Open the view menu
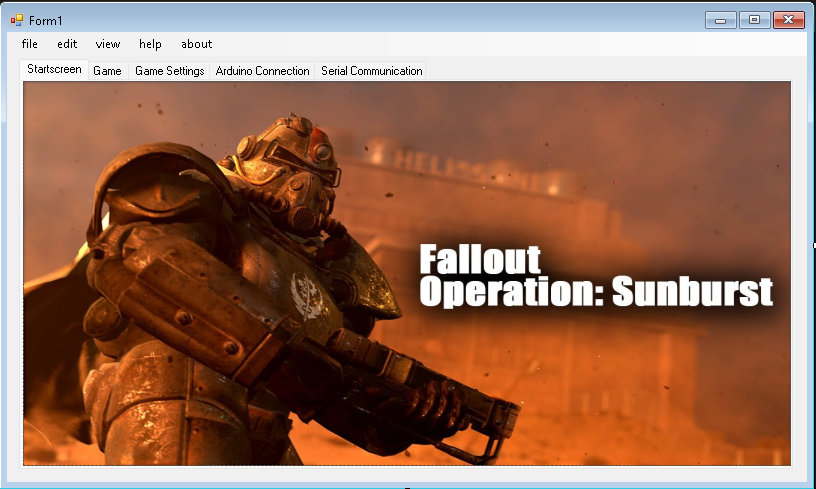The width and height of the screenshot is (816, 489). pyautogui.click(x=108, y=44)
